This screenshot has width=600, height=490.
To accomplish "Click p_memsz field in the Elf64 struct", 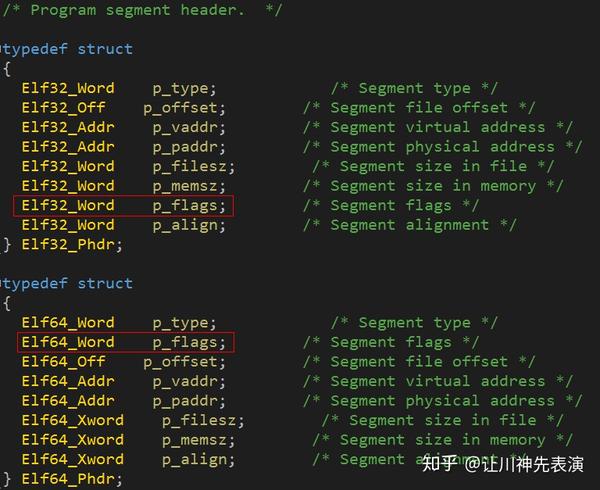I will [198, 440].
